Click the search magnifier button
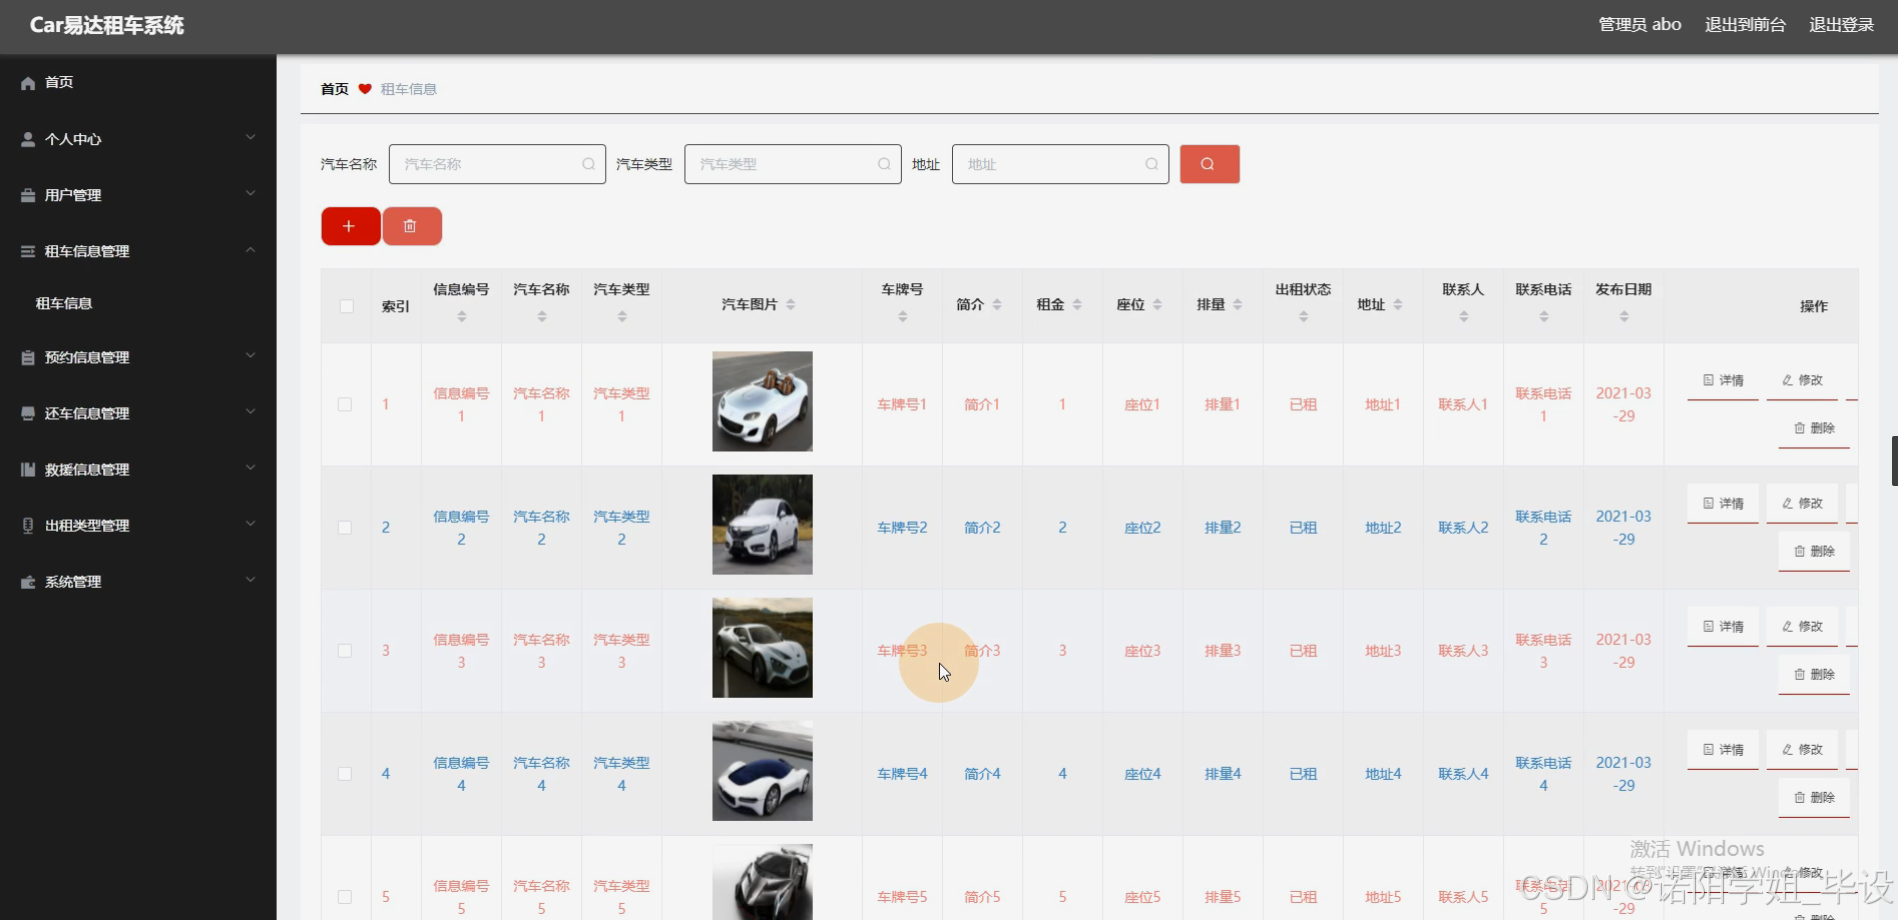Viewport: 1898px width, 920px height. coord(1209,163)
